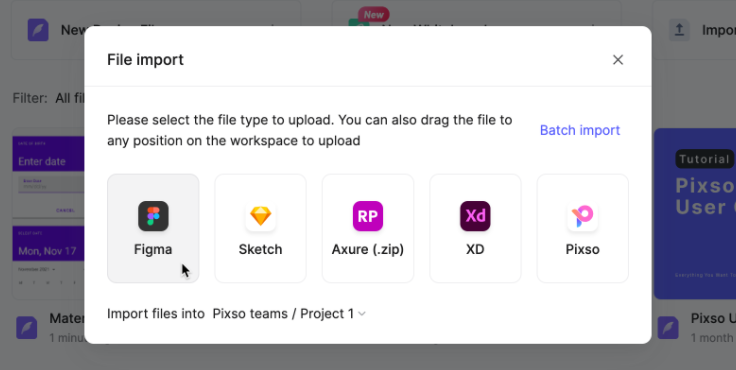Click the Figma label text
The image size is (736, 370).
point(153,249)
